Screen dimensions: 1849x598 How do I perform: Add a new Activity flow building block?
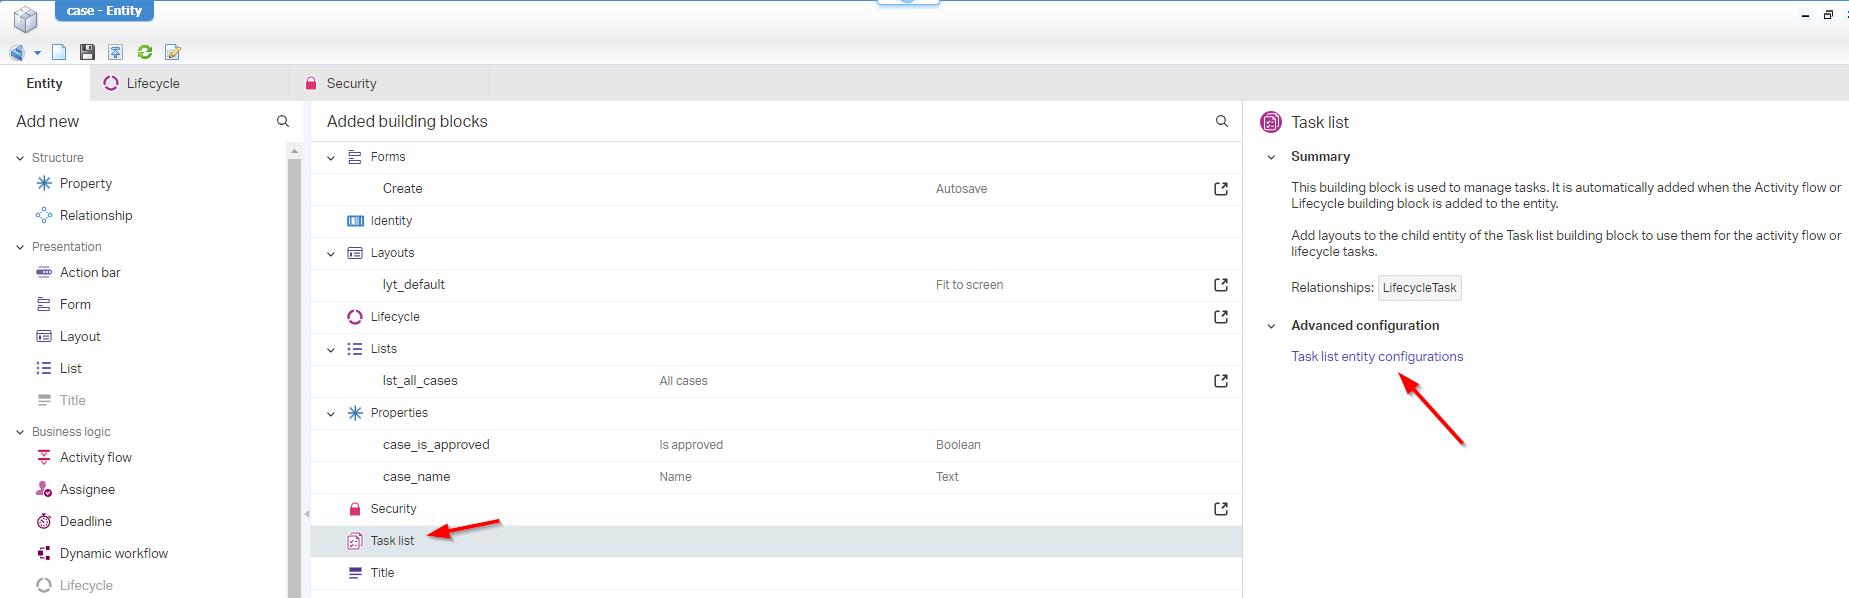tap(95, 458)
